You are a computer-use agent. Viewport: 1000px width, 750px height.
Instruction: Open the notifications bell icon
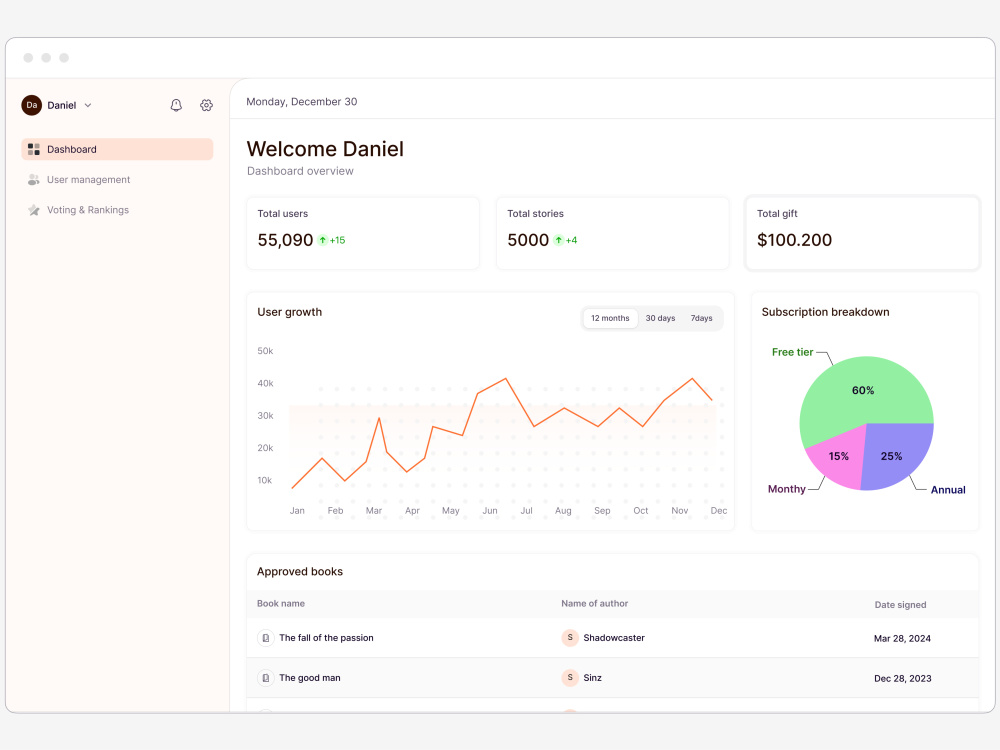point(176,105)
